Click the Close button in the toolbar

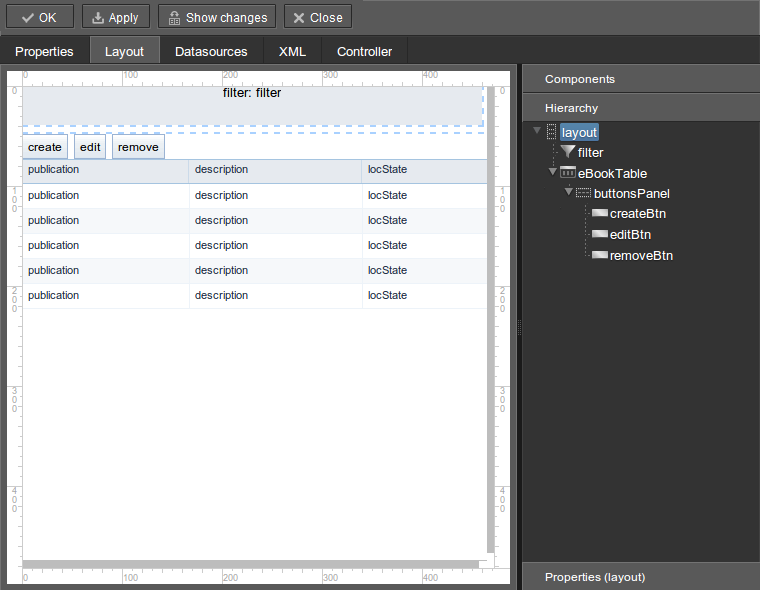317,17
